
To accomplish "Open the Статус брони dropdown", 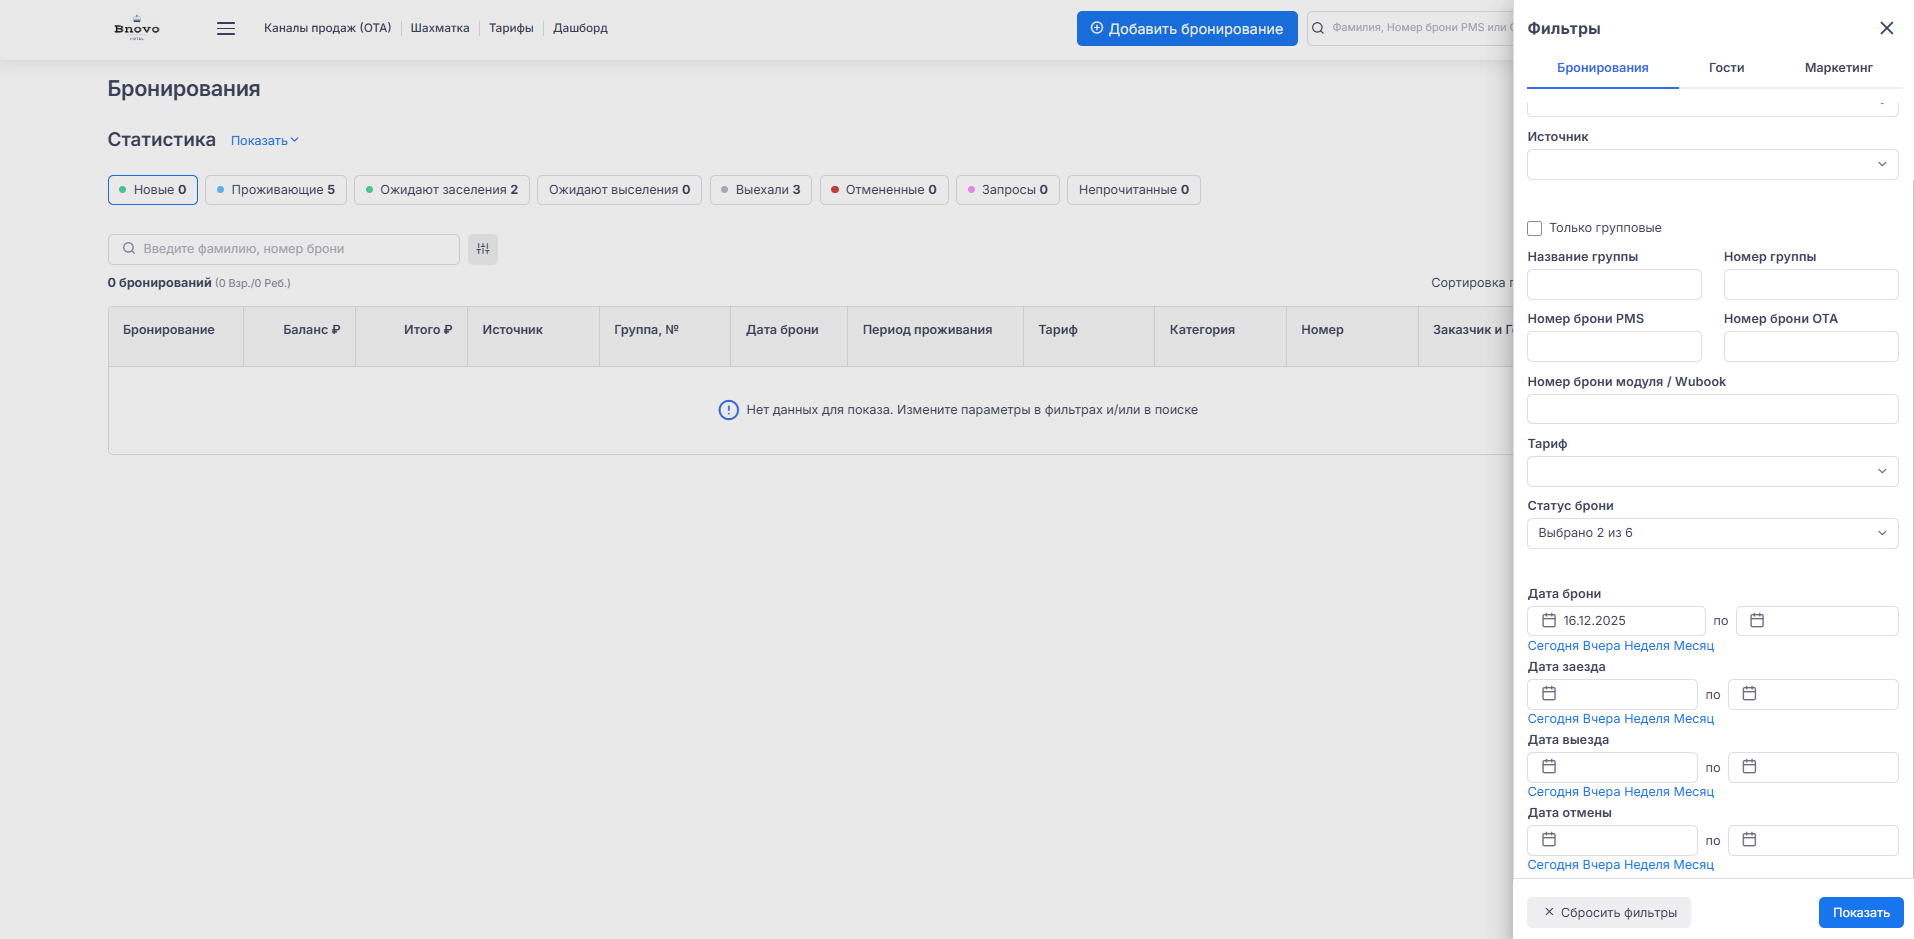I will pyautogui.click(x=1712, y=533).
